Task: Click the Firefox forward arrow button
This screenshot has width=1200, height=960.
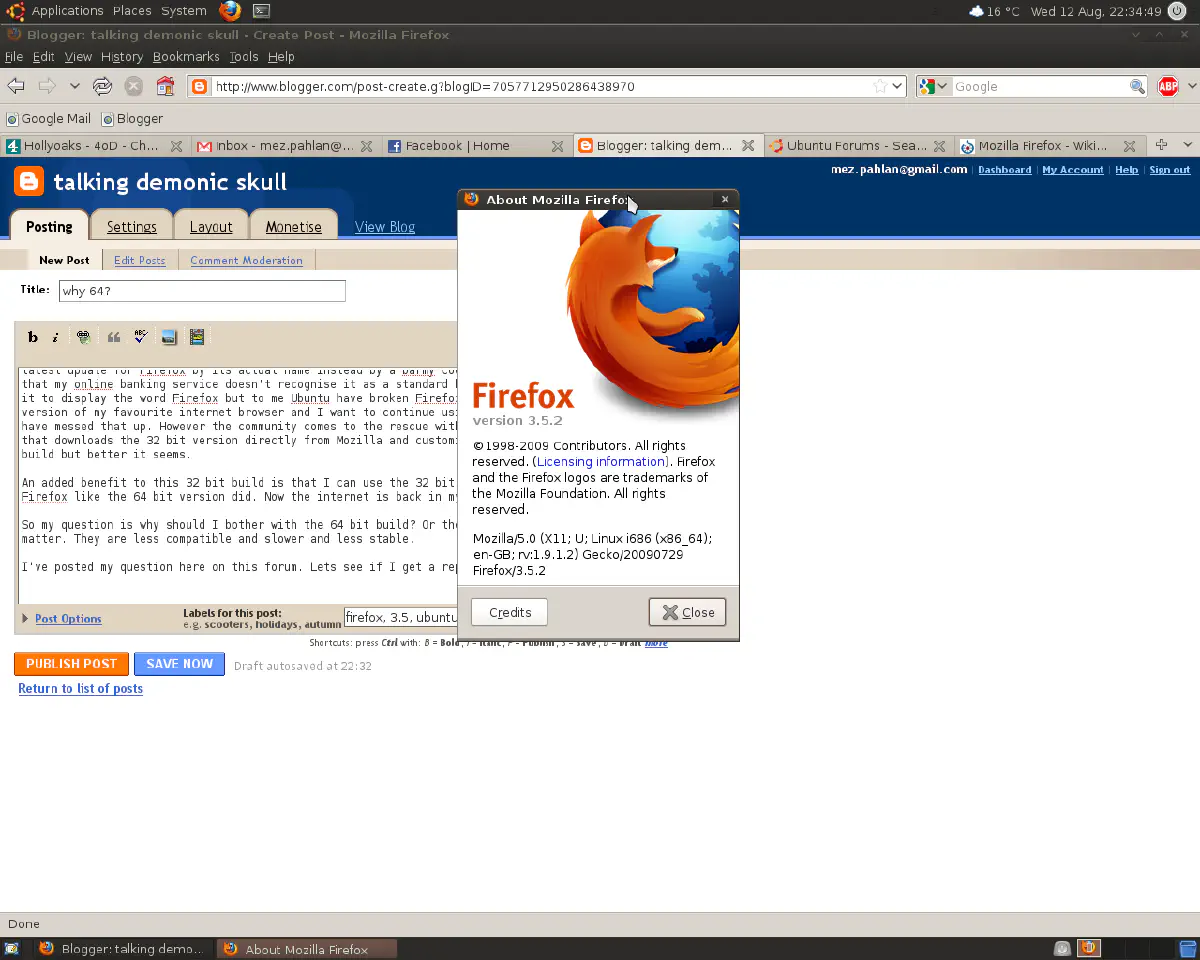Action: click(x=47, y=86)
